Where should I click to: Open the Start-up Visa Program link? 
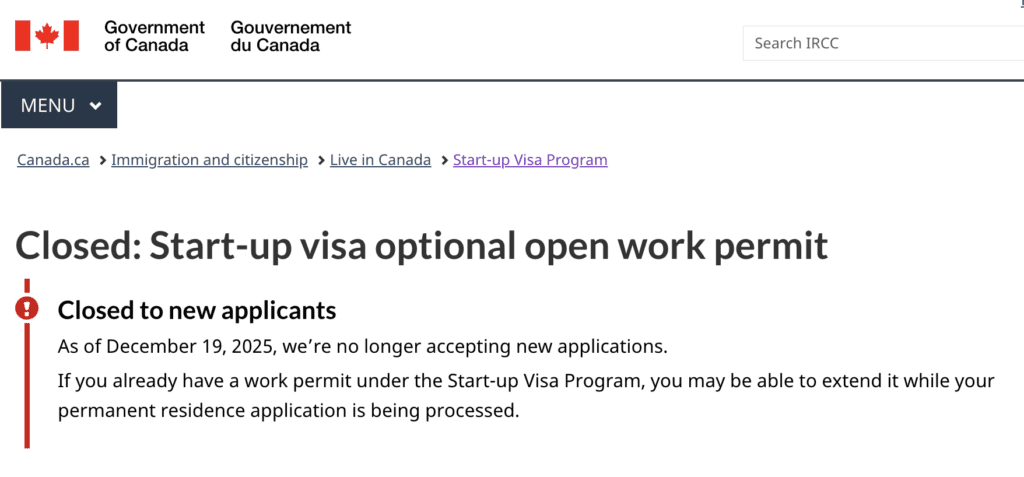(530, 160)
